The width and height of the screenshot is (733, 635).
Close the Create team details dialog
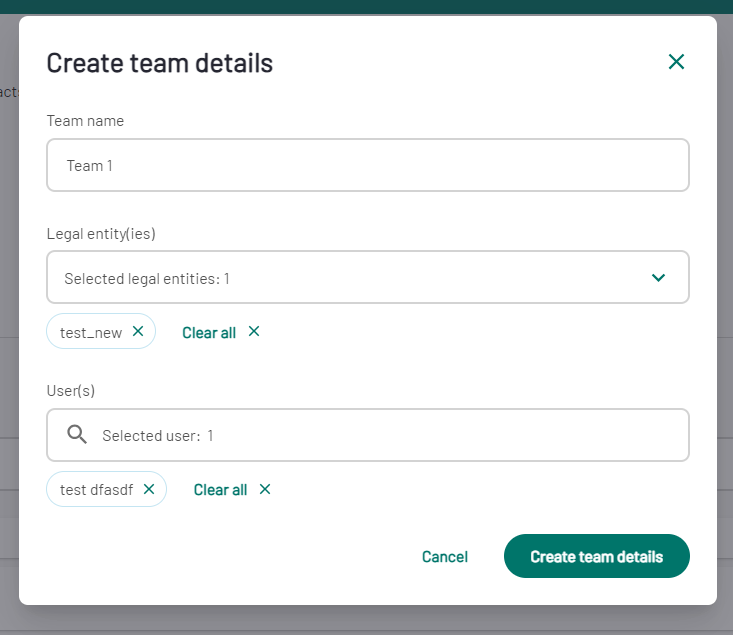676,62
